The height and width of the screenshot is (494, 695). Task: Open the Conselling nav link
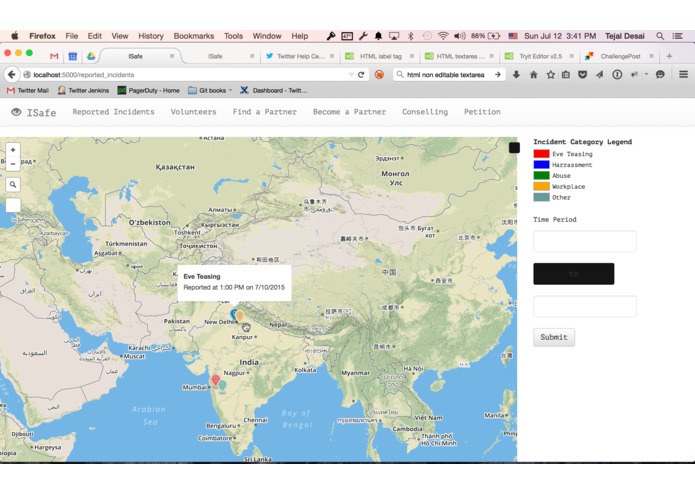pyautogui.click(x=425, y=112)
